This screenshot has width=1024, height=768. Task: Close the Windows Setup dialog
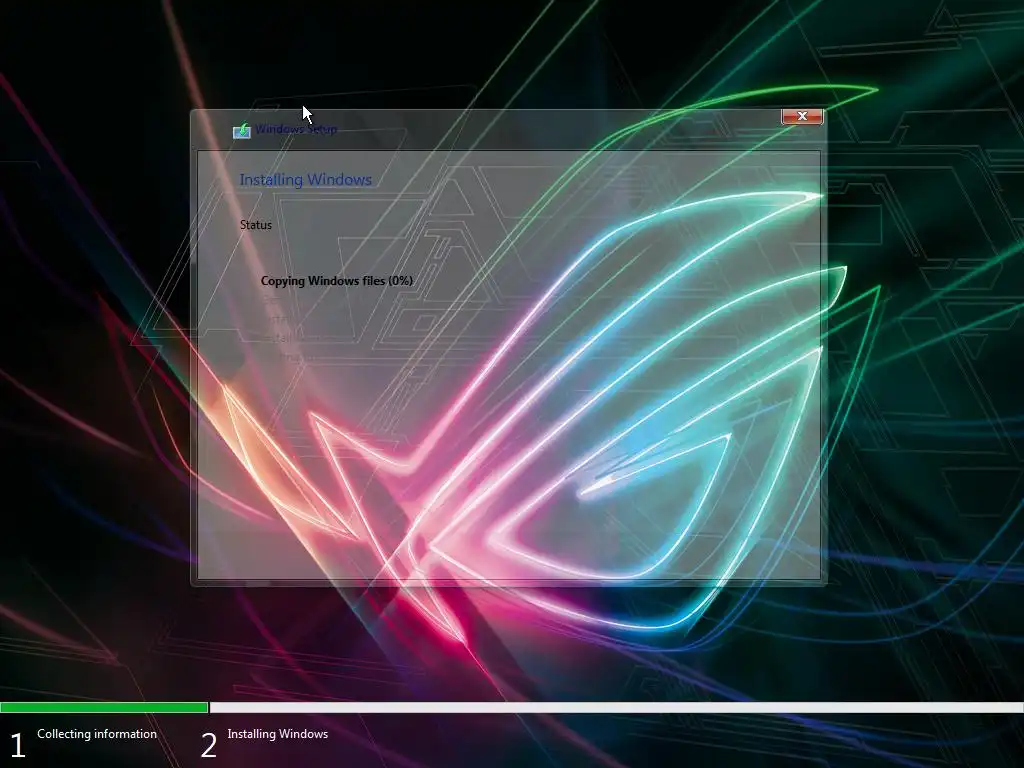(802, 116)
